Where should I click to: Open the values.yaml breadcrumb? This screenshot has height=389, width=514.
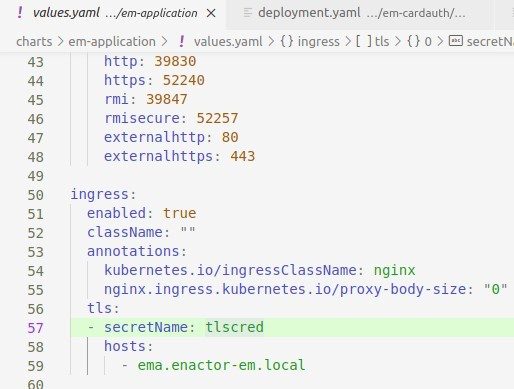click(x=228, y=42)
